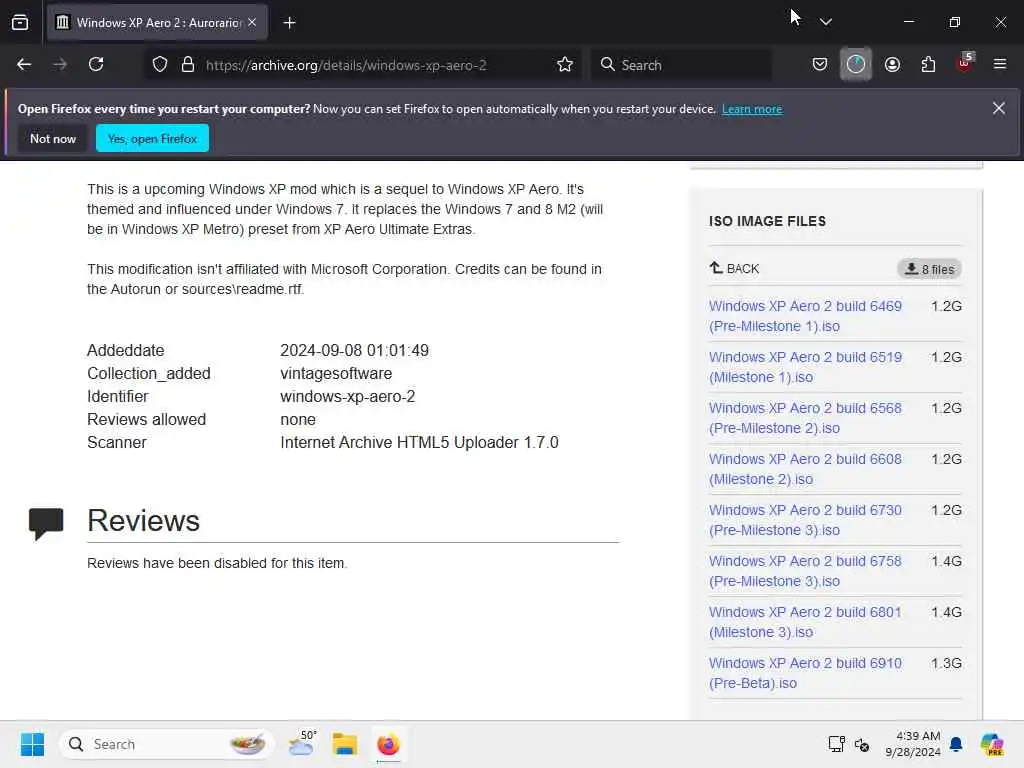Dismiss the Firefox startup notification bar
This screenshot has height=768, width=1024.
(x=999, y=108)
